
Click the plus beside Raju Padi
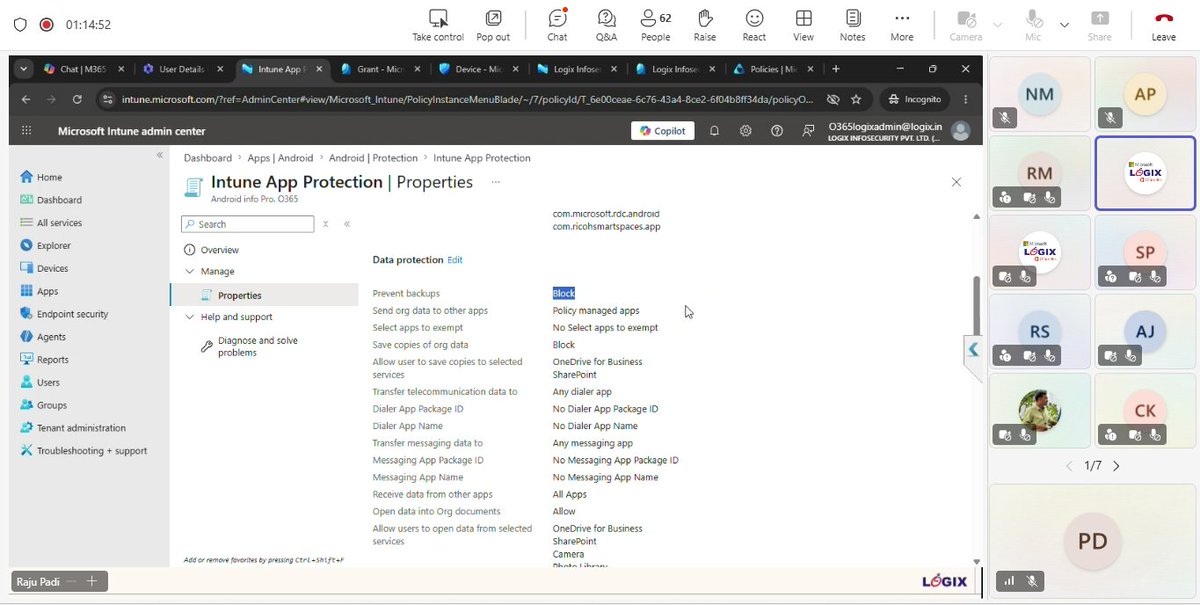[91, 581]
